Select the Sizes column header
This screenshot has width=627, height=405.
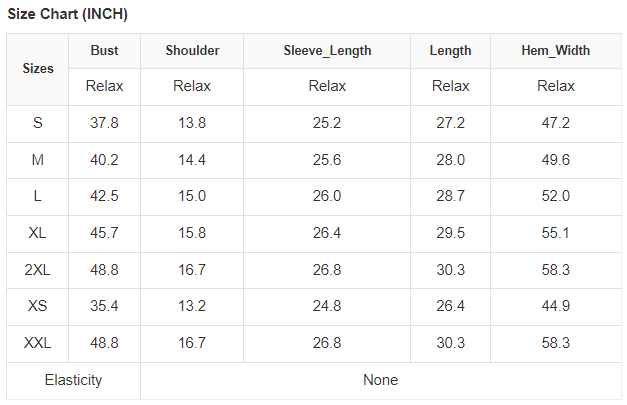coord(38,69)
